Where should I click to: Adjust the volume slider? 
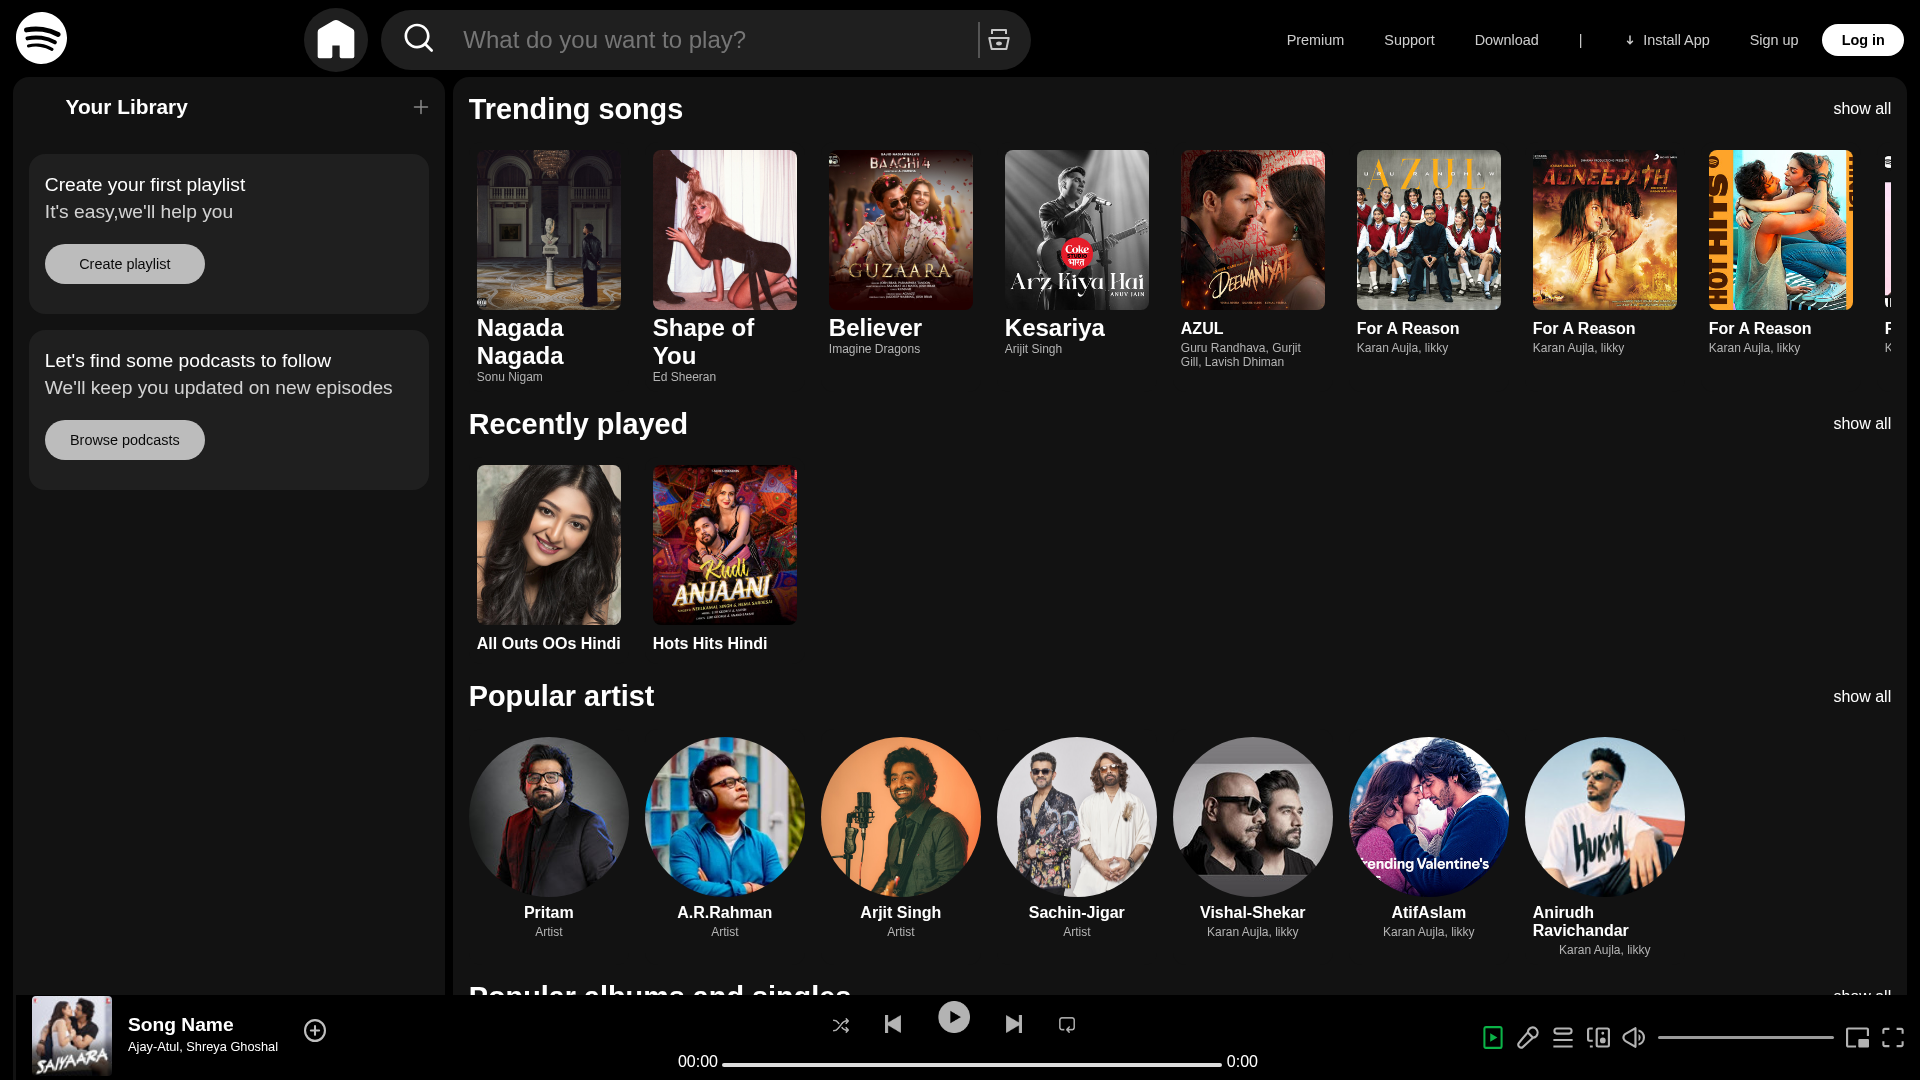point(1746,1038)
